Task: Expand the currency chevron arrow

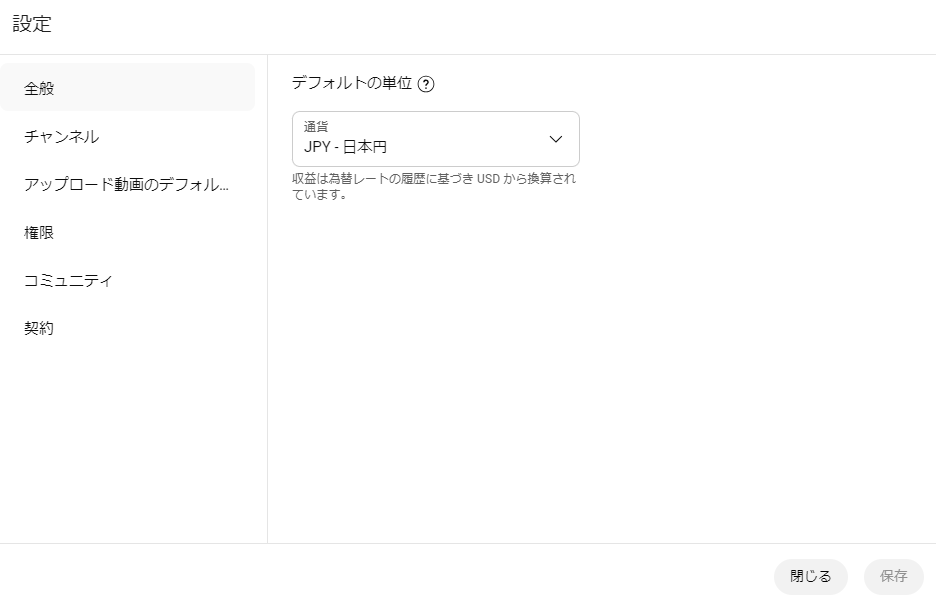Action: pyautogui.click(x=555, y=139)
